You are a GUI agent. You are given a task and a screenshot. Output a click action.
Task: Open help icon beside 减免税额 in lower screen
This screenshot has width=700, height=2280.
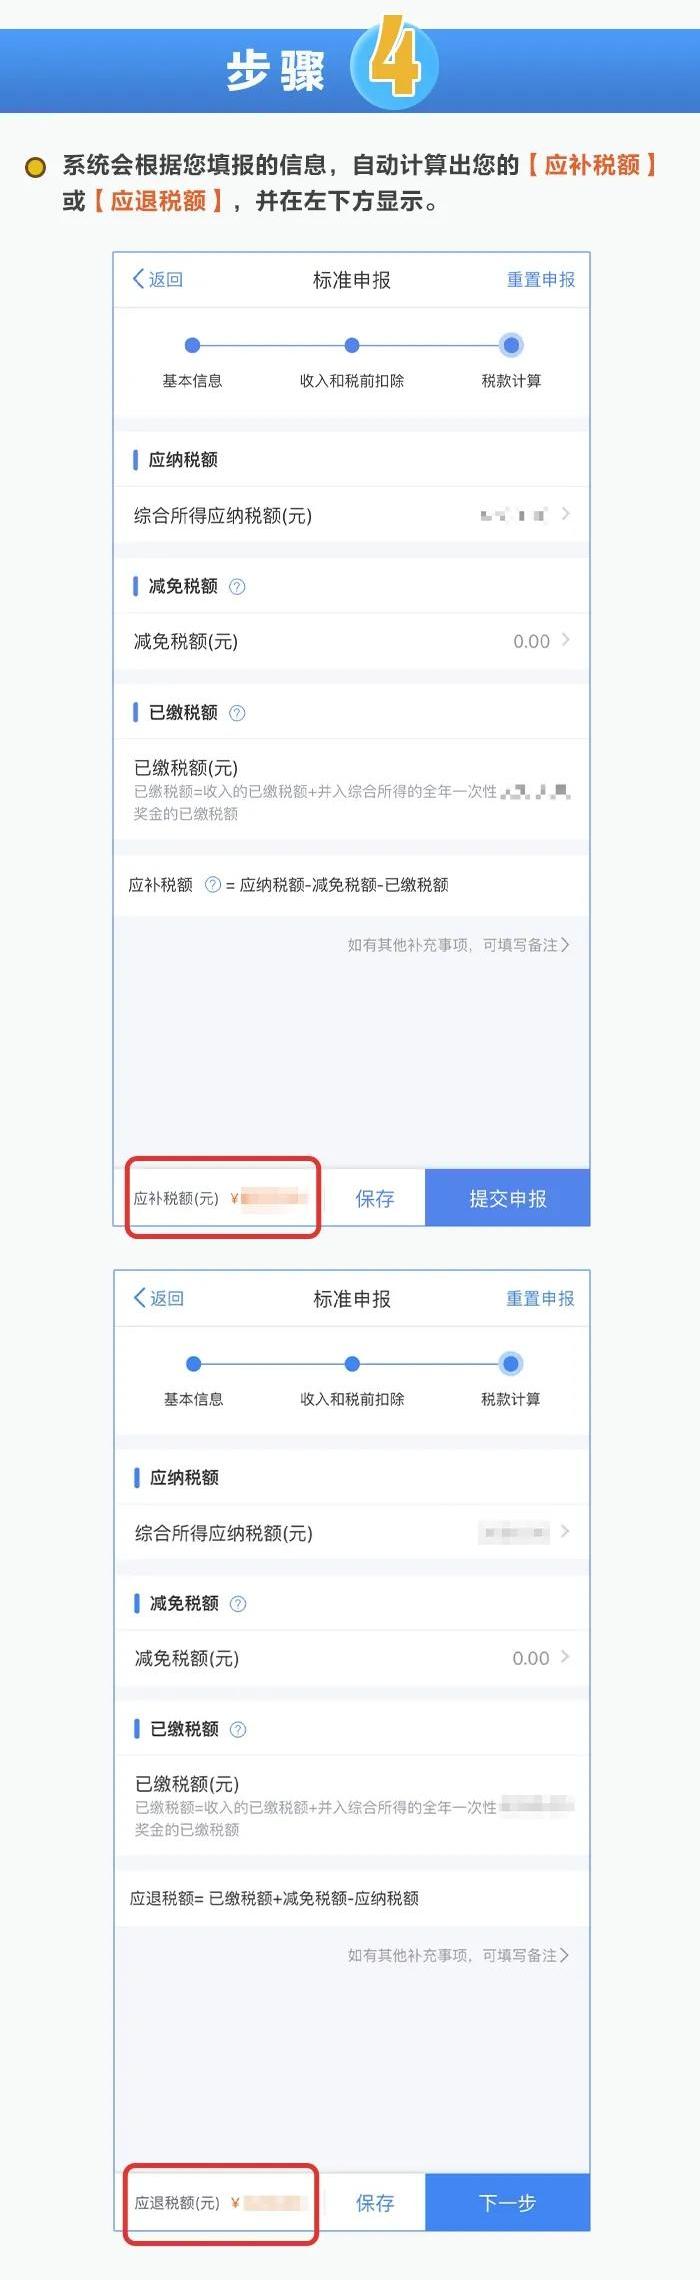pyautogui.click(x=238, y=1604)
